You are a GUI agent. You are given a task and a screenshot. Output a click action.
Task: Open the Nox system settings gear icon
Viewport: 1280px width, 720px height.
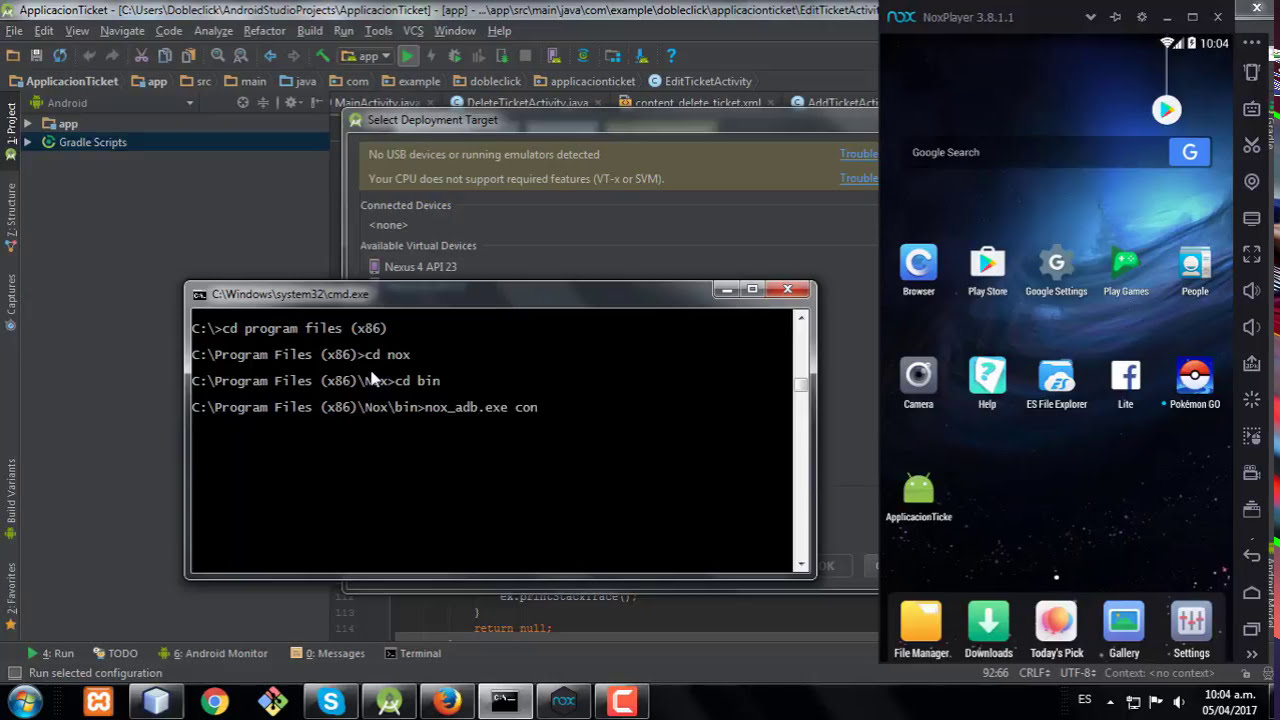[x=1142, y=17]
